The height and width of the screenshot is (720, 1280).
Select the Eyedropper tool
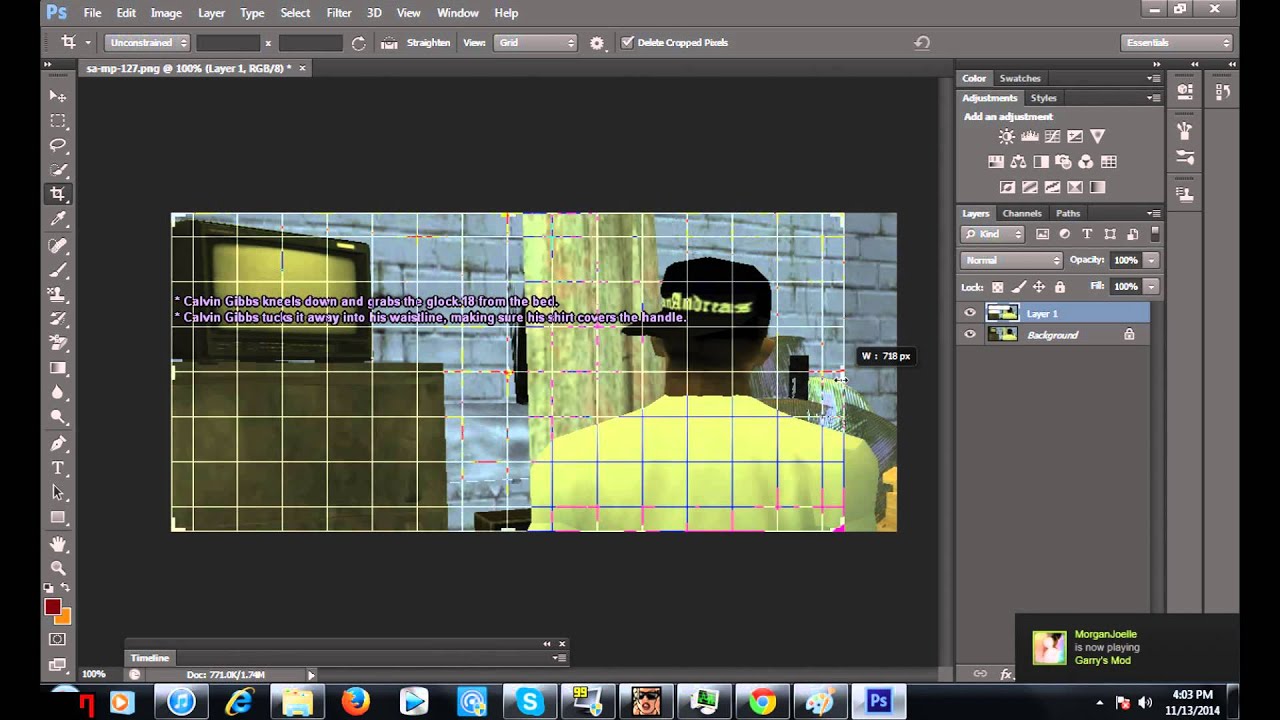coord(58,219)
